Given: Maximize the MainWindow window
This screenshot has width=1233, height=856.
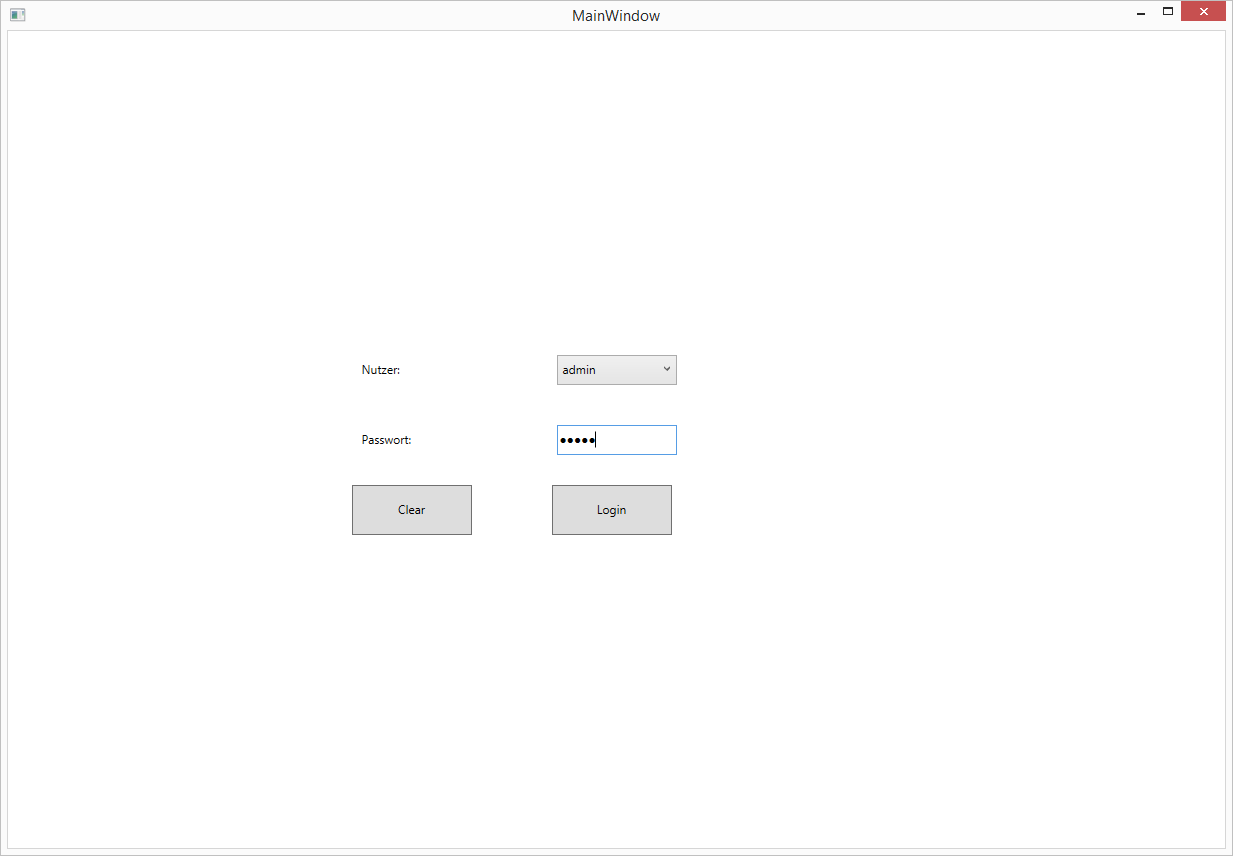Looking at the screenshot, I should pyautogui.click(x=1167, y=12).
